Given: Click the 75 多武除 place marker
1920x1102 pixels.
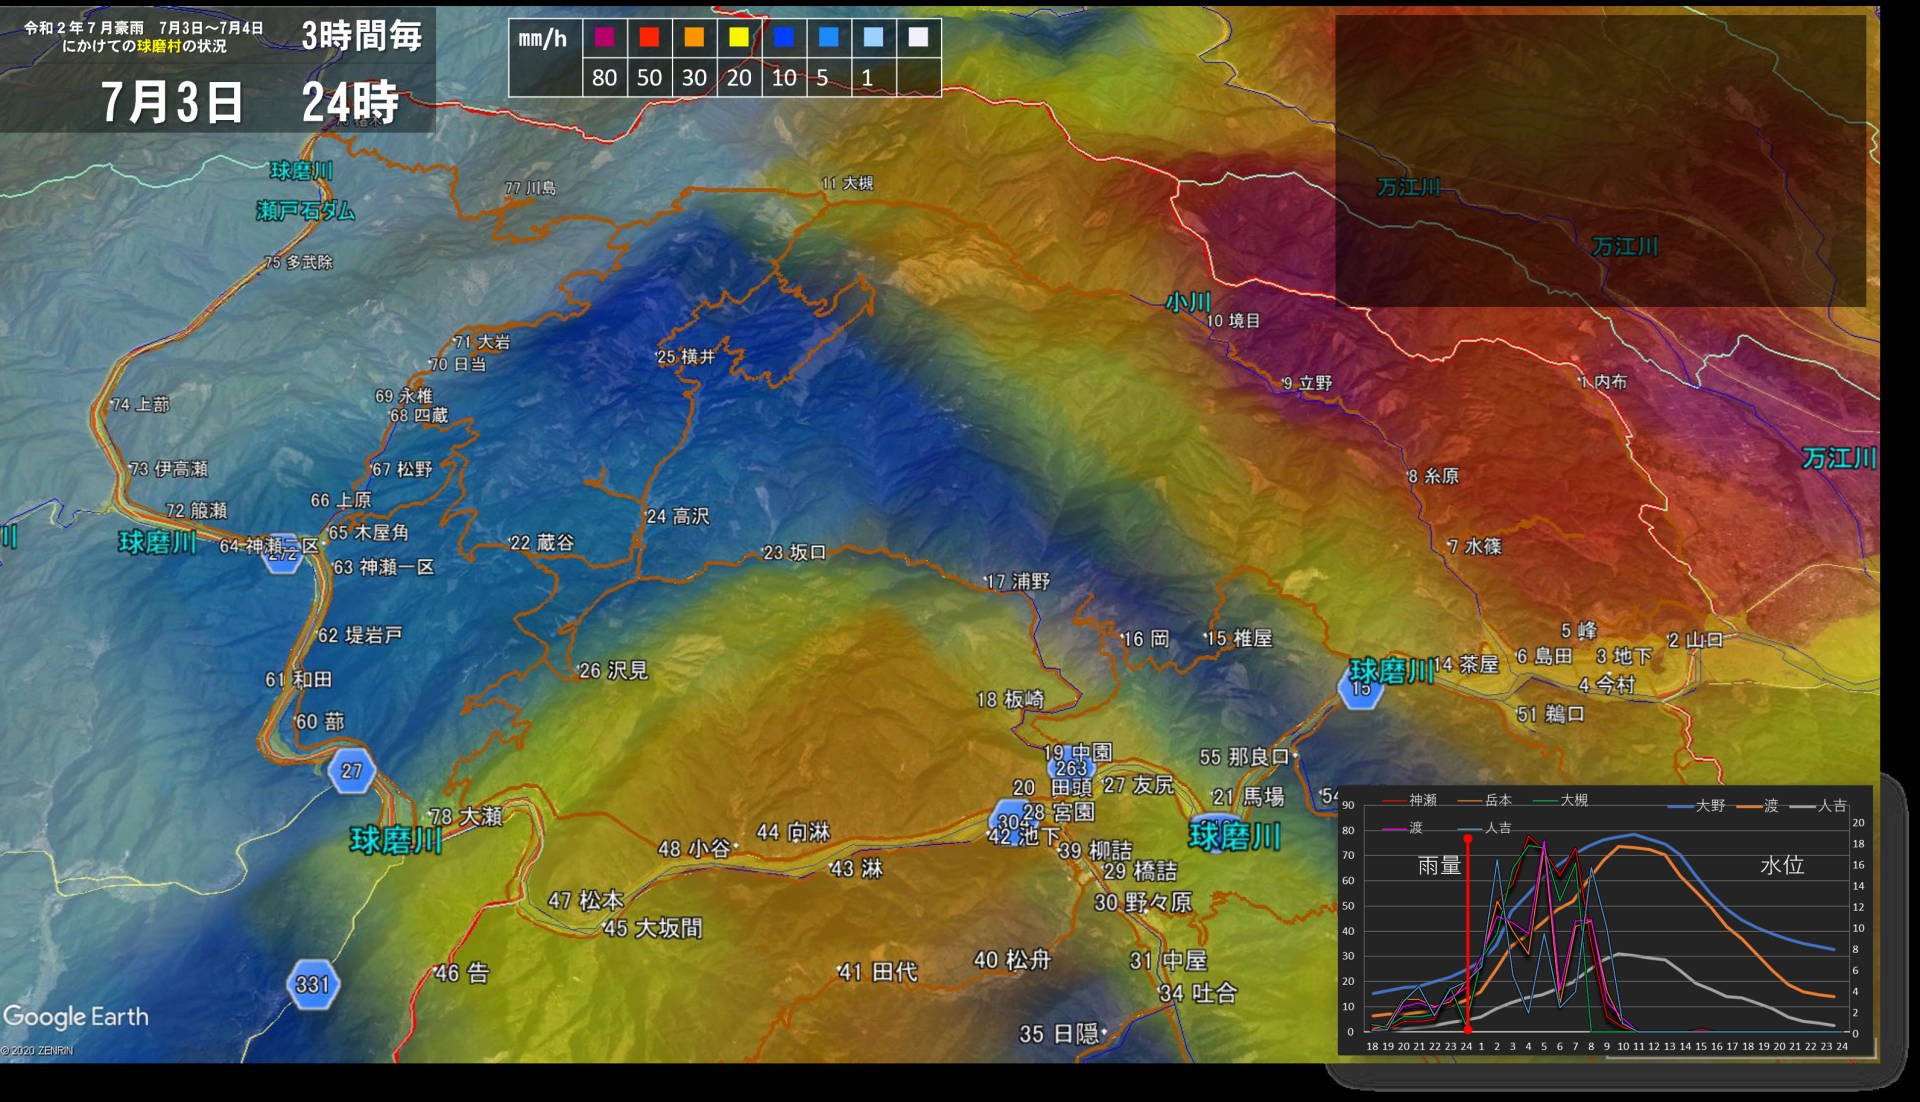Looking at the screenshot, I should (299, 262).
